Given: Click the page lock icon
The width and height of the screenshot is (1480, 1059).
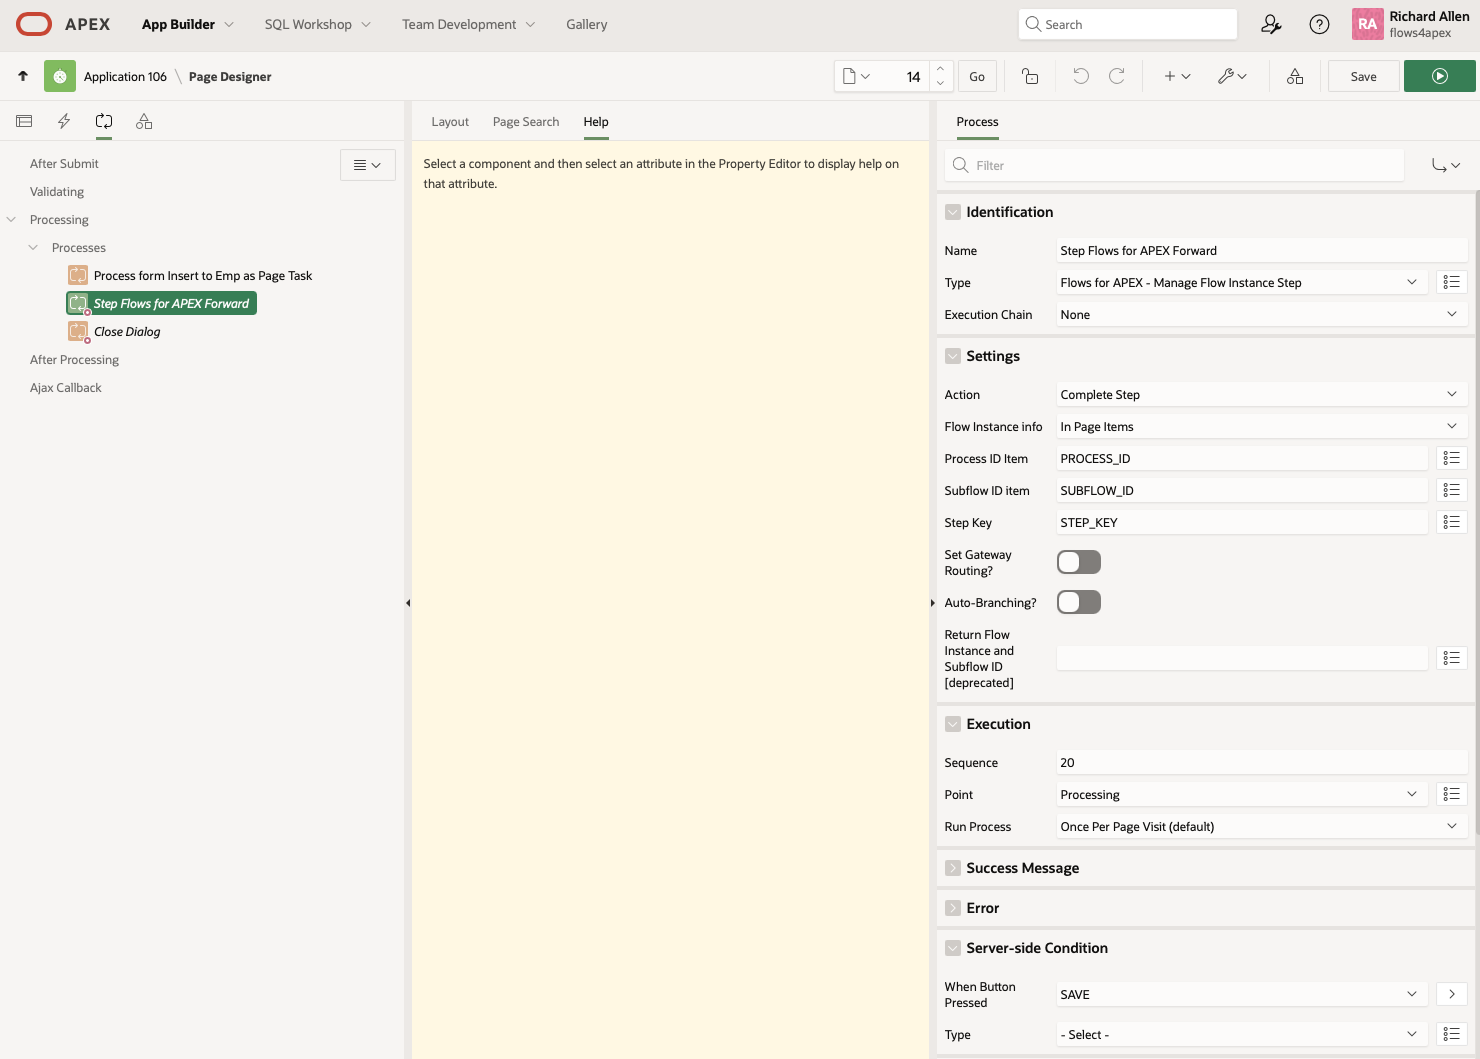Looking at the screenshot, I should coord(1030,76).
